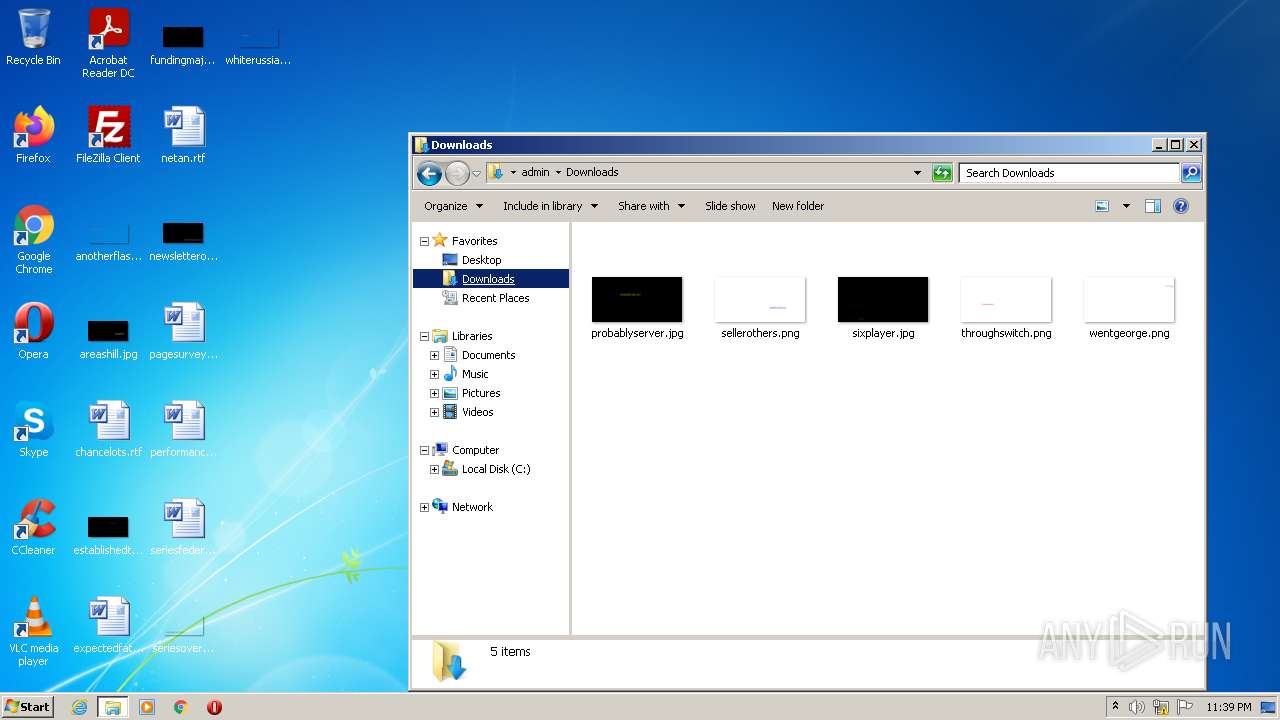
Task: Select chancelots.rtf desktop file
Action: point(108,429)
